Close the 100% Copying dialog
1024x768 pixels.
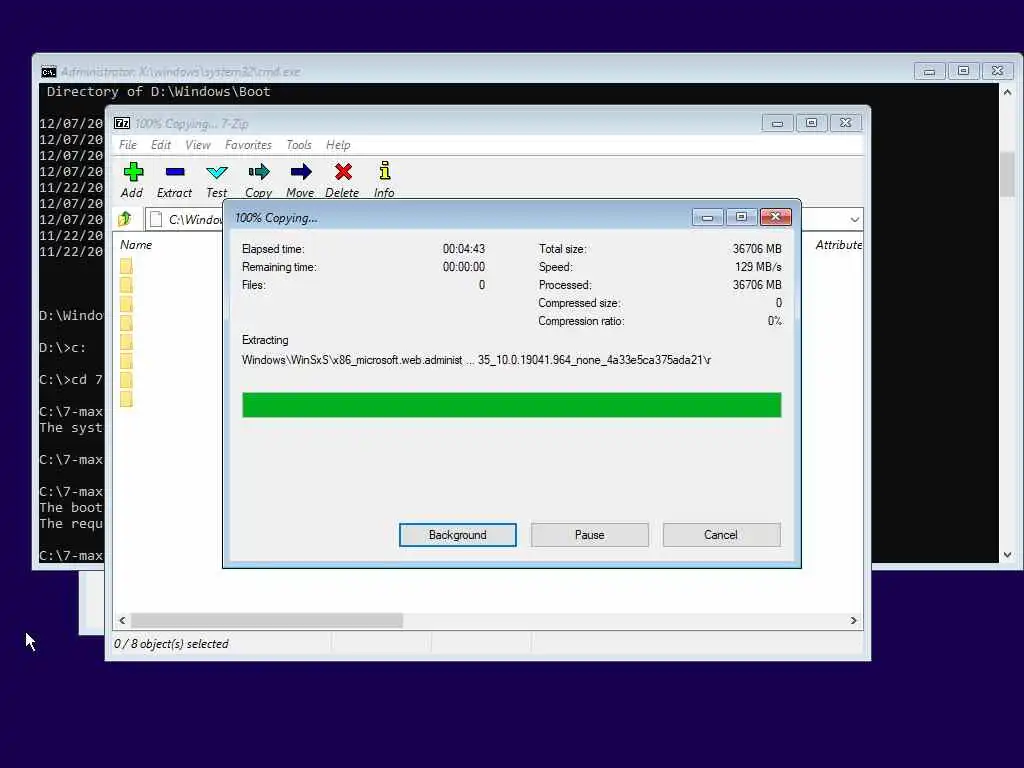click(x=776, y=217)
